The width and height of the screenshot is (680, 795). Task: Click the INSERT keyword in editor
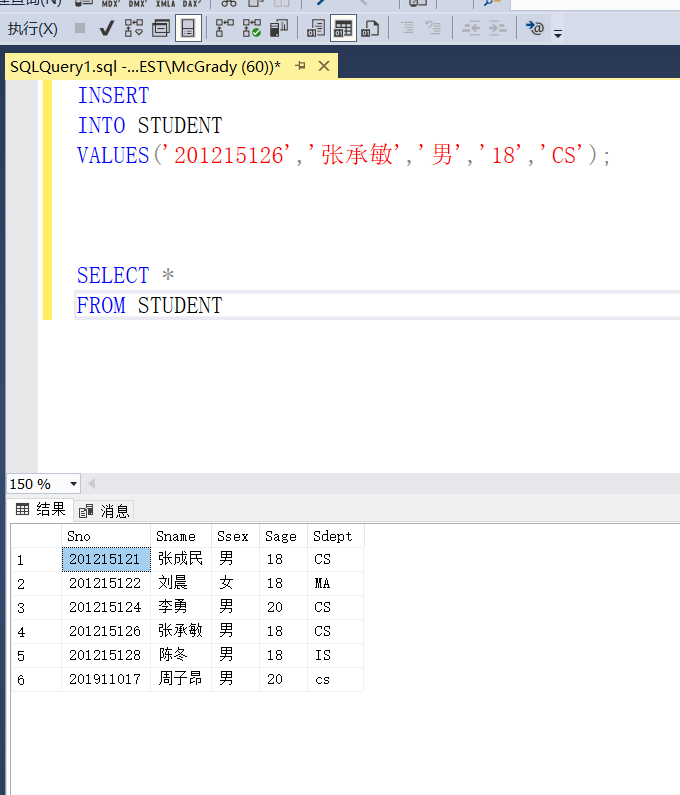pyautogui.click(x=113, y=95)
